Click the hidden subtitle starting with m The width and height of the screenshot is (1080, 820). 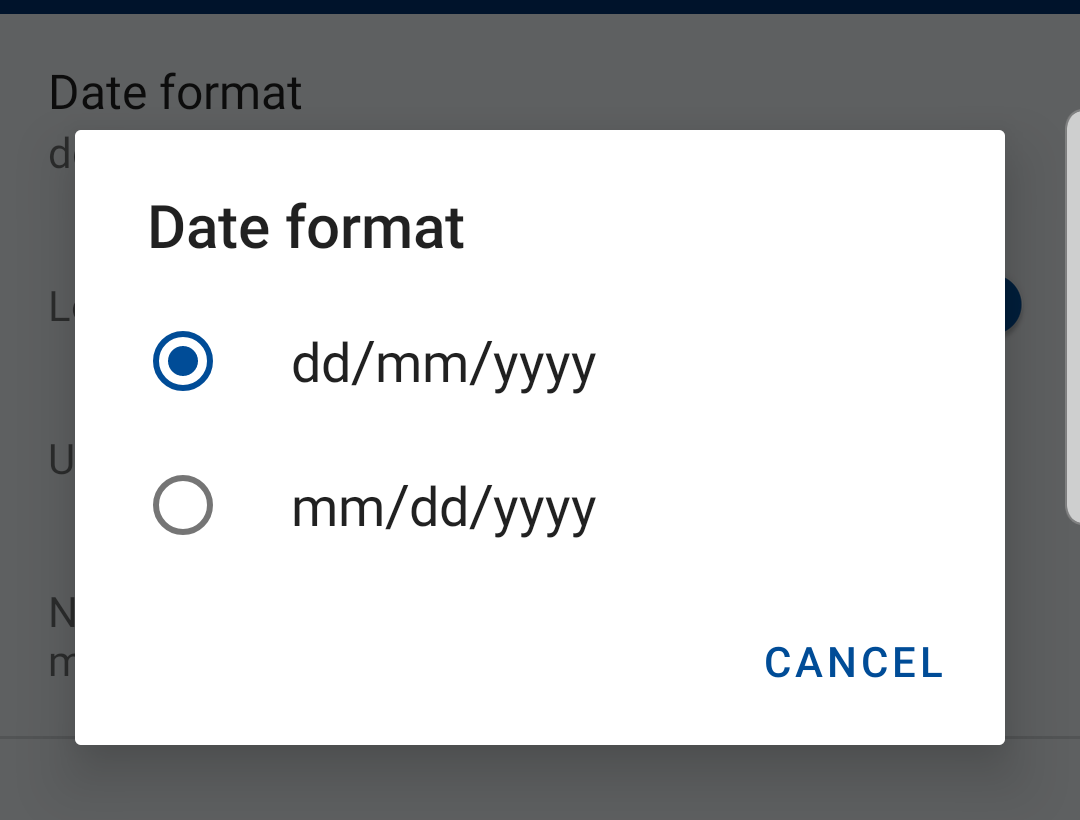[x=61, y=662]
